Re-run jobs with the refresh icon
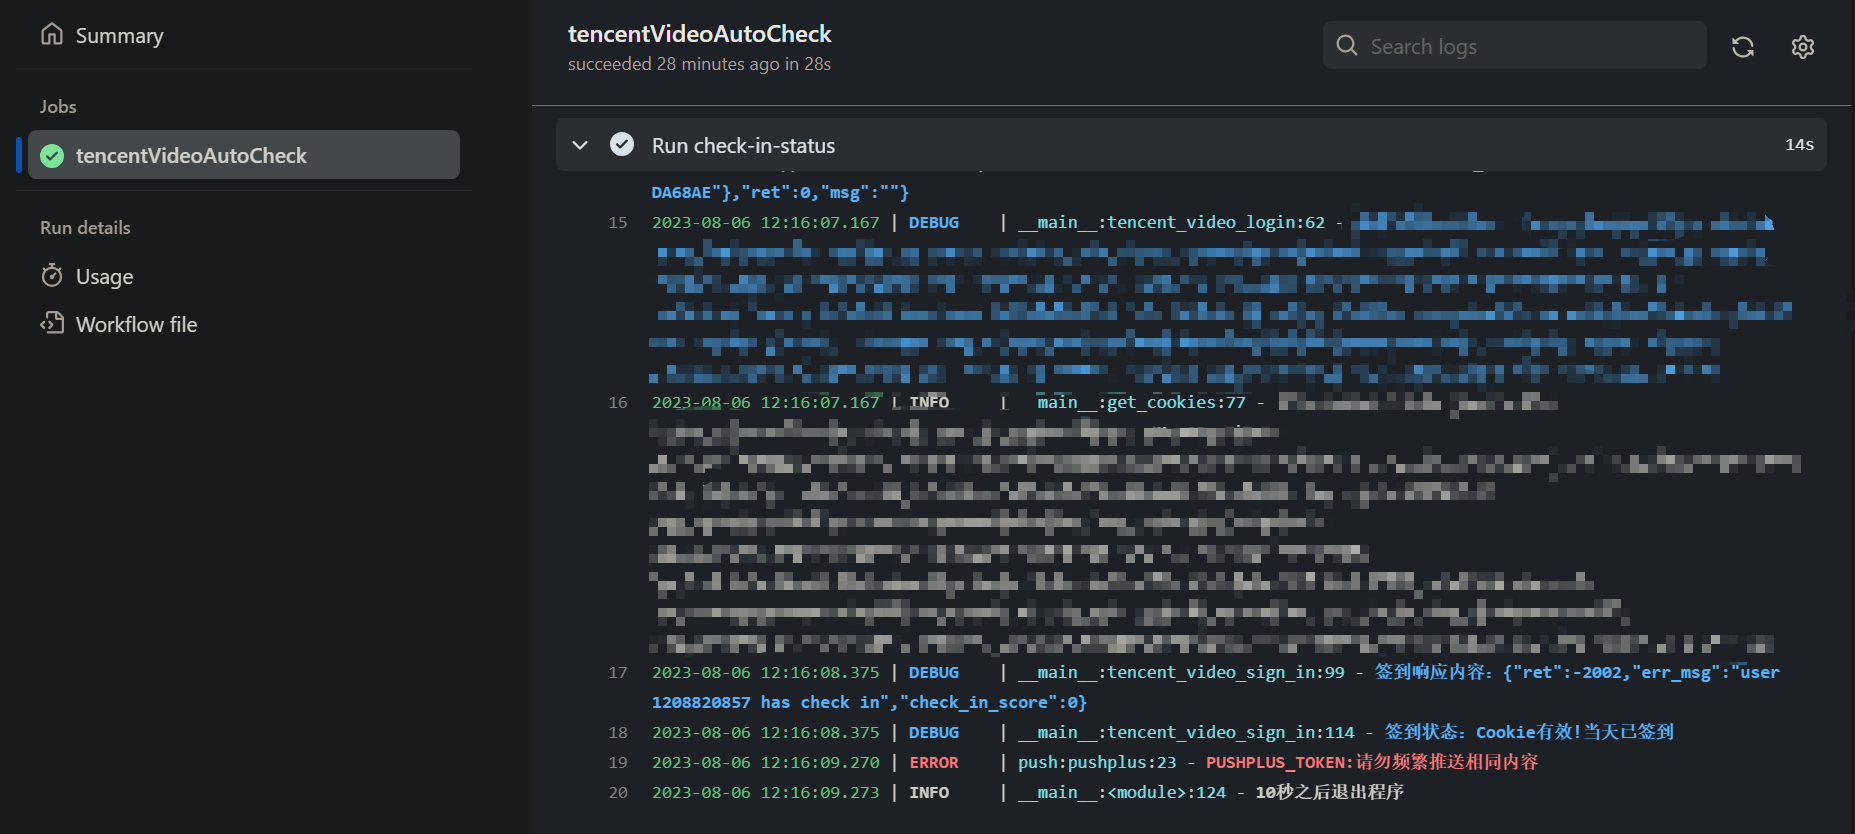 [x=1743, y=47]
